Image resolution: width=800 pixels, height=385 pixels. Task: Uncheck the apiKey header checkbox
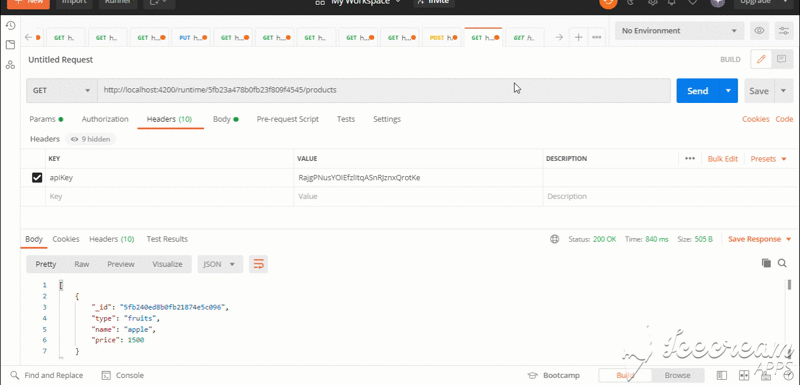(37, 177)
